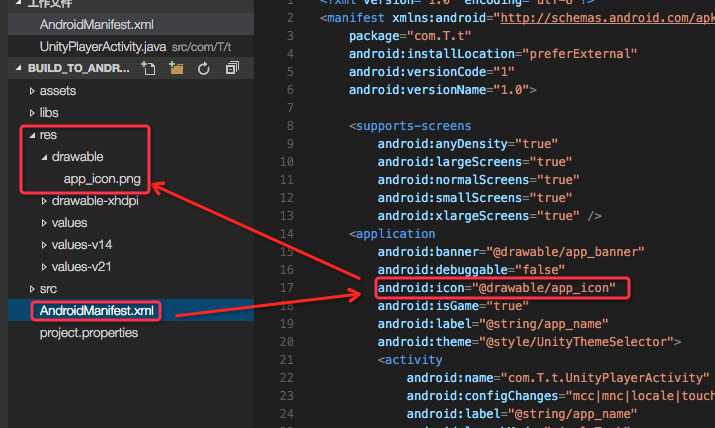The height and width of the screenshot is (428, 715).
Task: Select the drawable-xhdpi folder label
Action: click(x=95, y=201)
